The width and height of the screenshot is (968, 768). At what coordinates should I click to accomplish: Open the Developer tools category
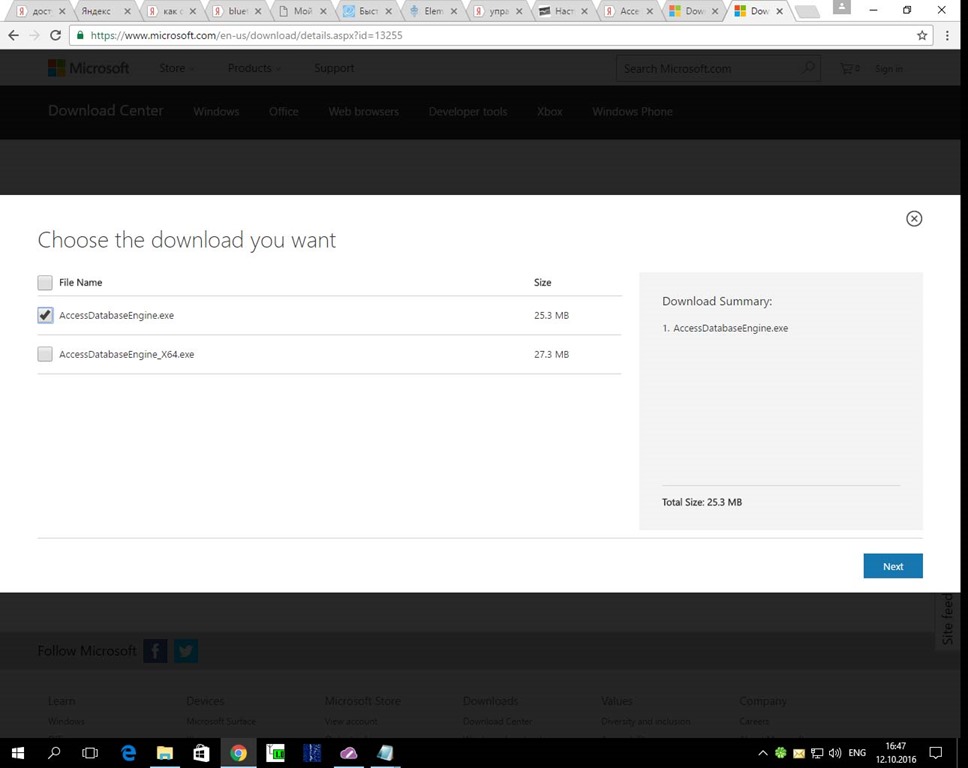[x=468, y=112]
